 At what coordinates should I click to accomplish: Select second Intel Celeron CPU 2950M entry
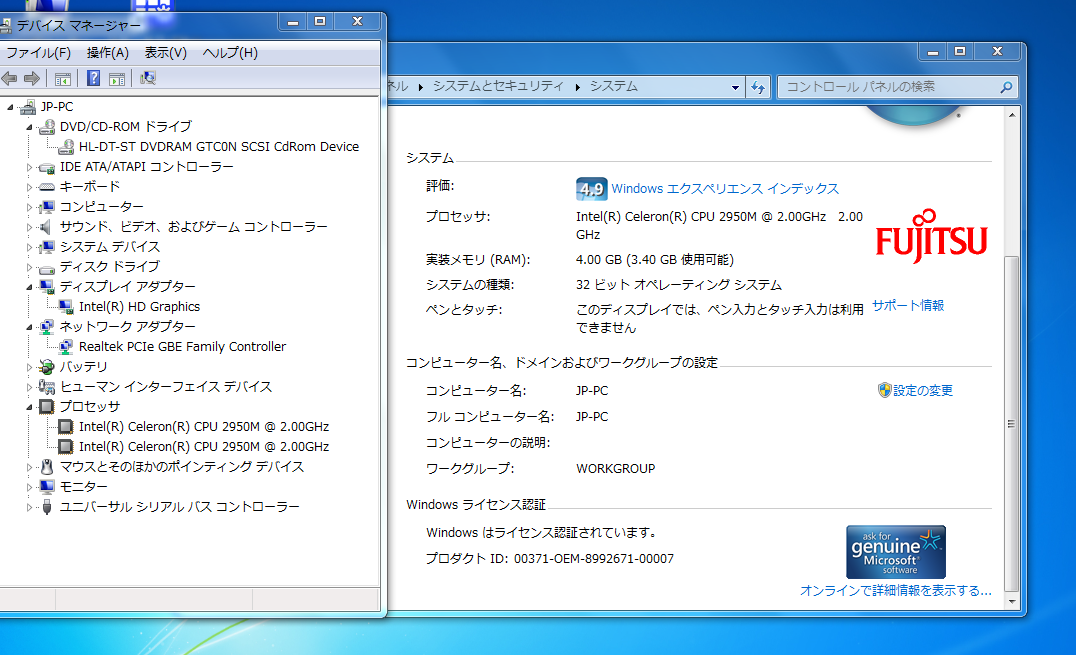tap(204, 447)
